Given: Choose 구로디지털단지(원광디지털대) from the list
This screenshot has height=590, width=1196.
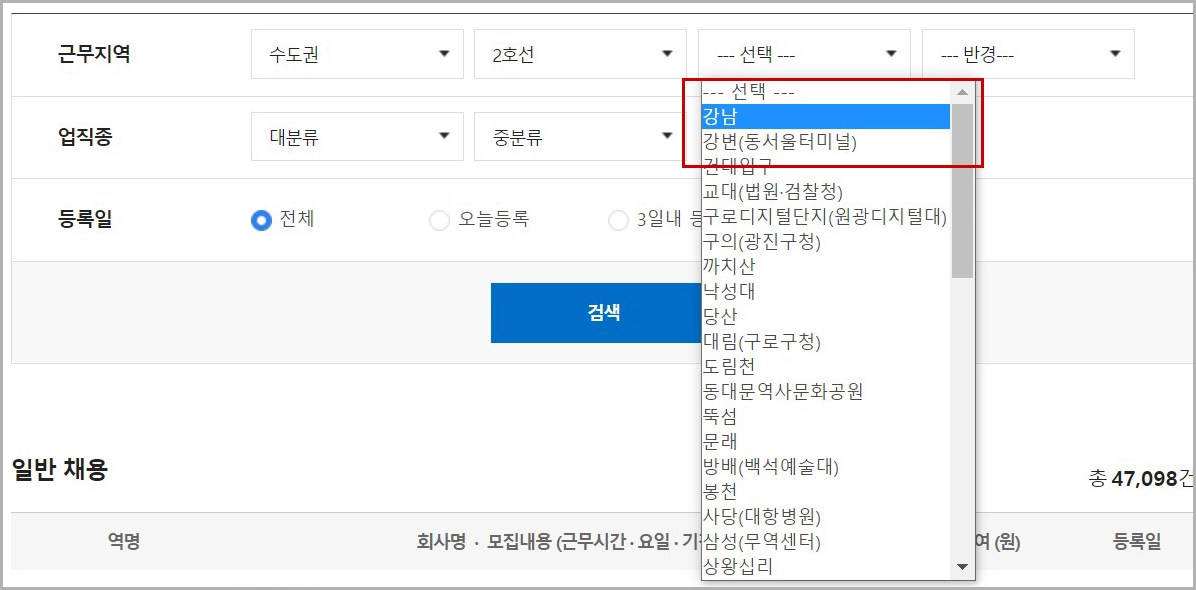Looking at the screenshot, I should click(826, 217).
